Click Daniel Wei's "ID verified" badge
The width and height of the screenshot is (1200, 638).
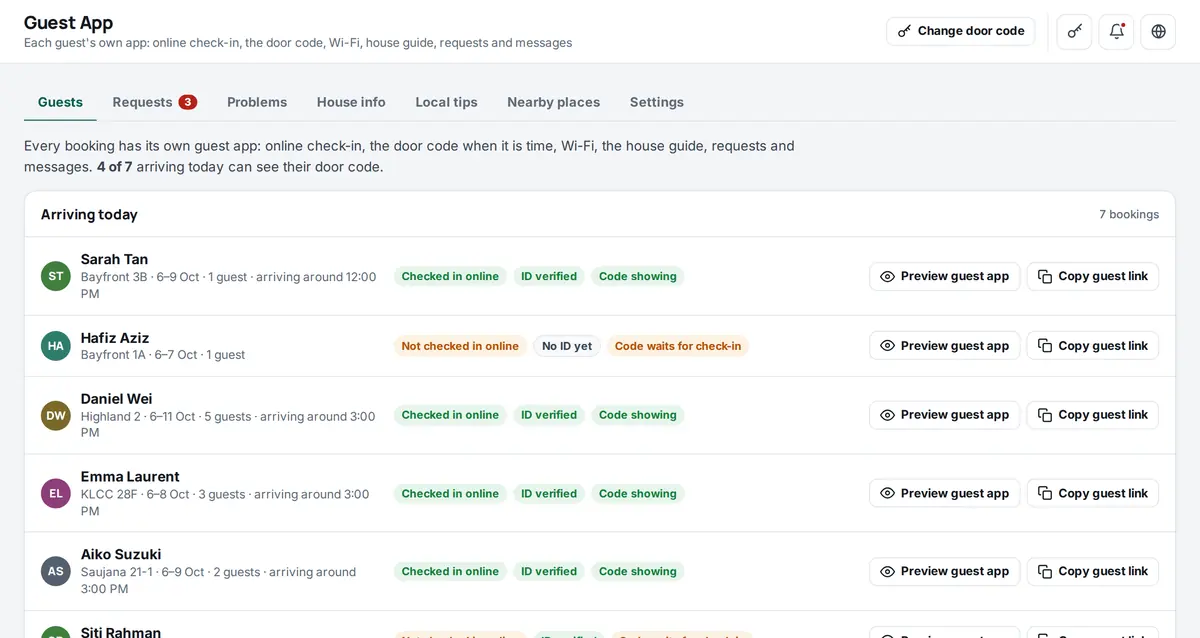point(549,415)
